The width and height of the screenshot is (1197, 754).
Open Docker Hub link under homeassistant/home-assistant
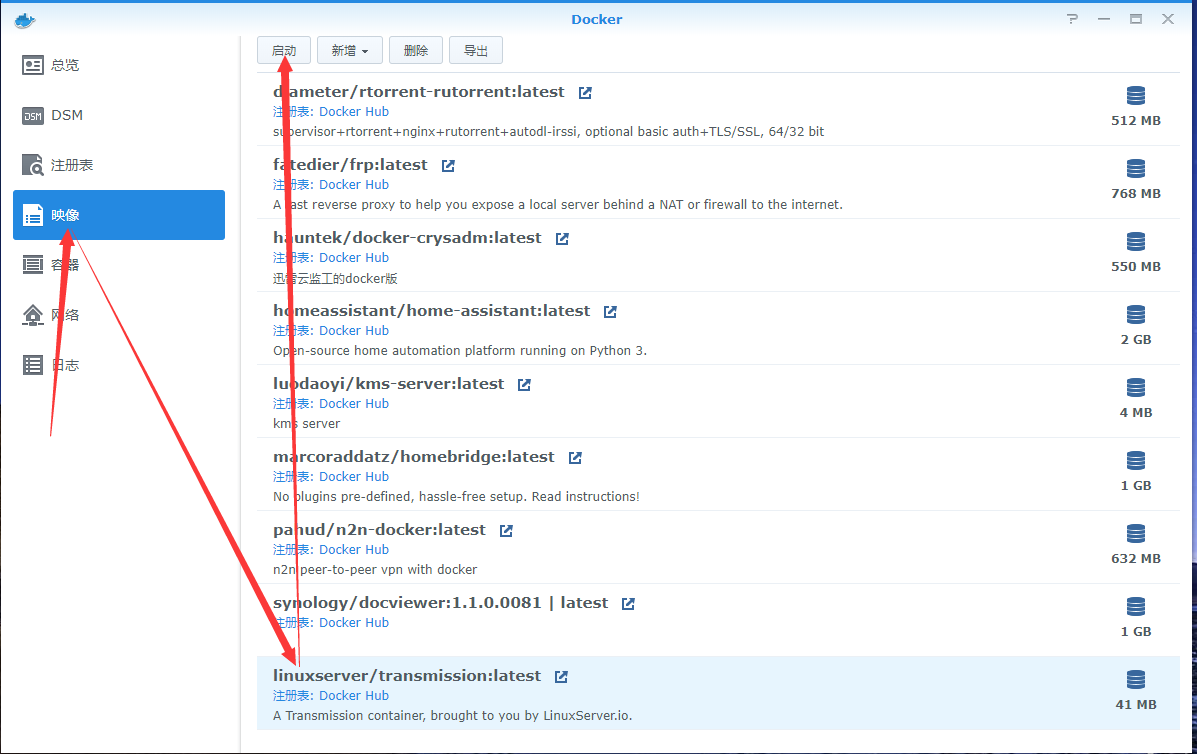coord(354,330)
